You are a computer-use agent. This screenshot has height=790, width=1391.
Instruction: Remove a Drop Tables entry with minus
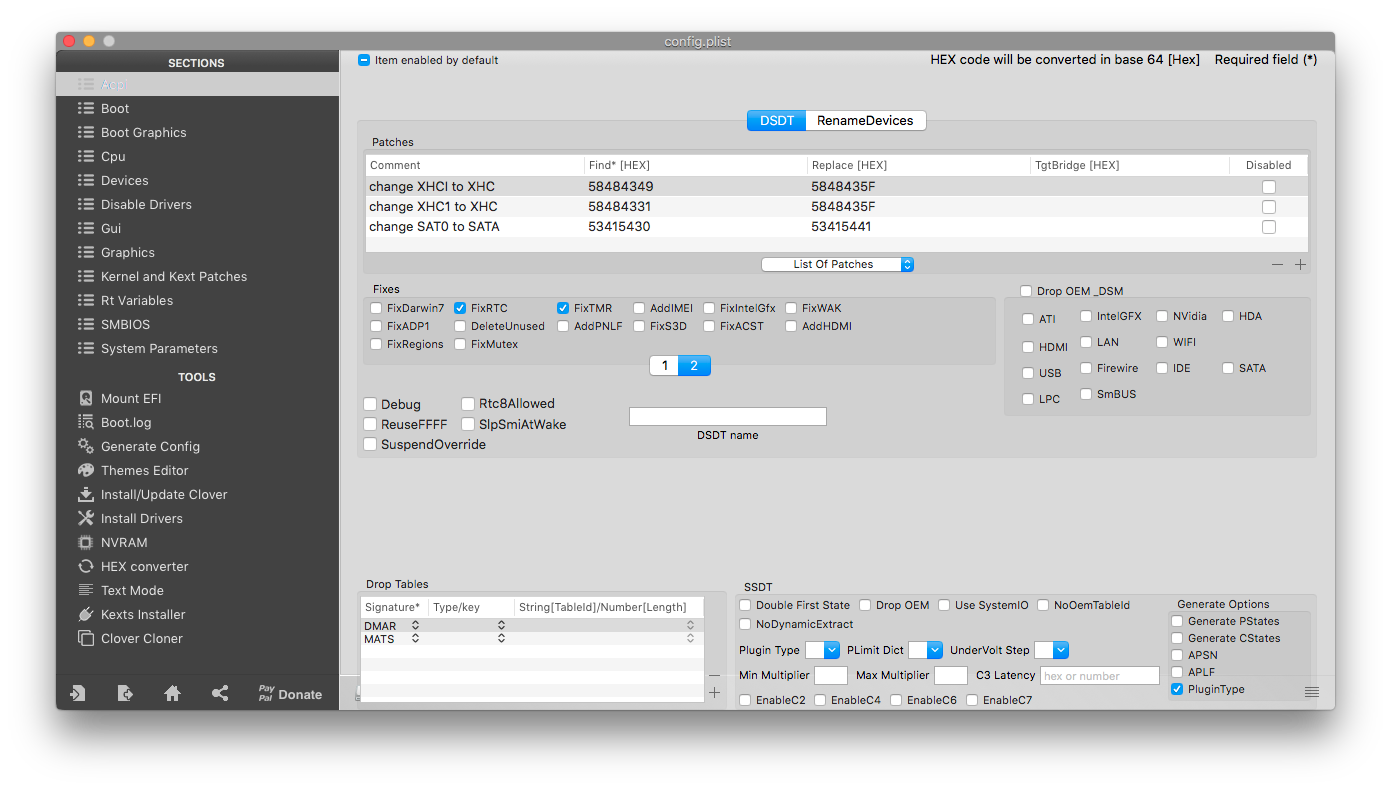pos(714,675)
